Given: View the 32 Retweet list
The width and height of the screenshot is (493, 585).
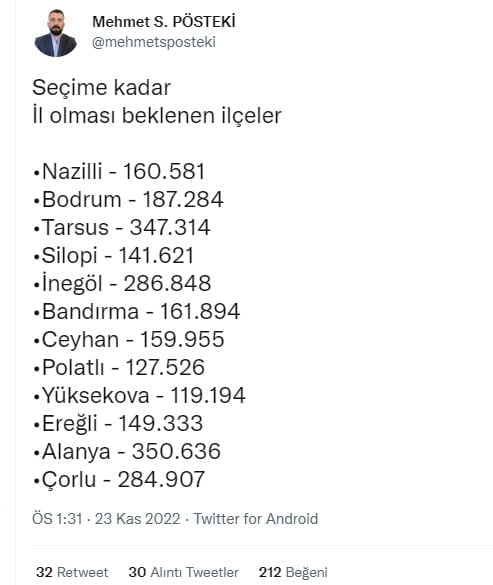Looking at the screenshot, I should tap(72, 572).
